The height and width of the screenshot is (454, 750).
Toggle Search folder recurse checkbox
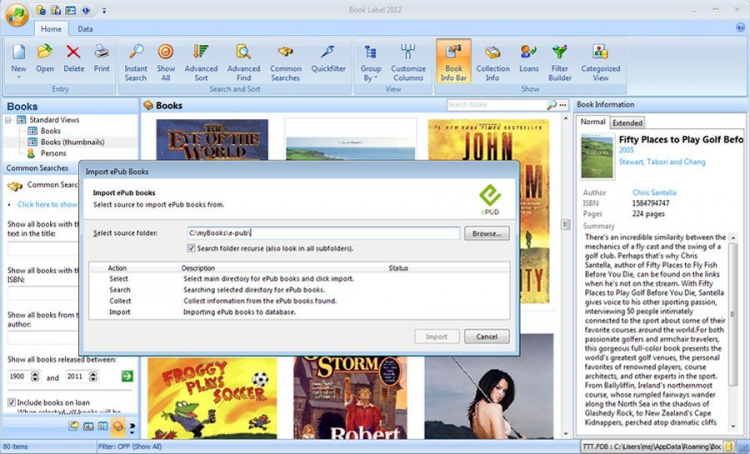[x=191, y=248]
